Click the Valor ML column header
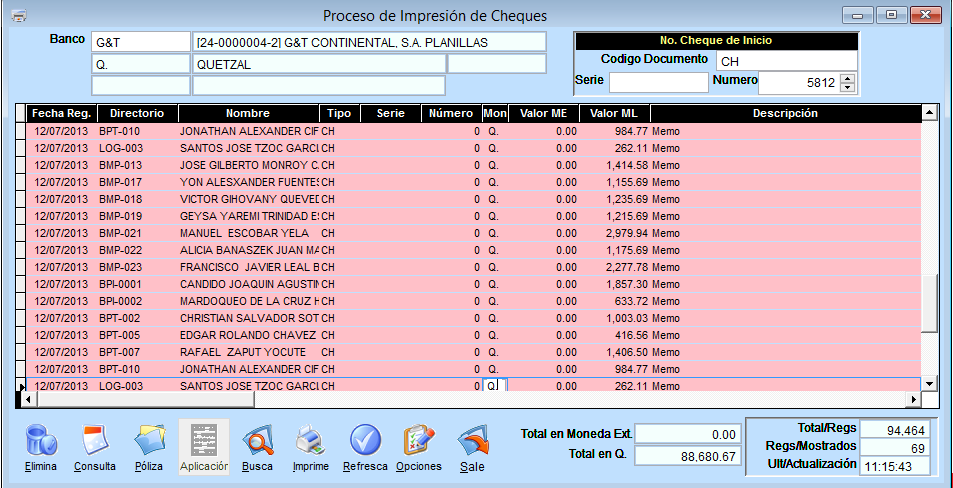This screenshot has height=488, width=953. pos(613,113)
